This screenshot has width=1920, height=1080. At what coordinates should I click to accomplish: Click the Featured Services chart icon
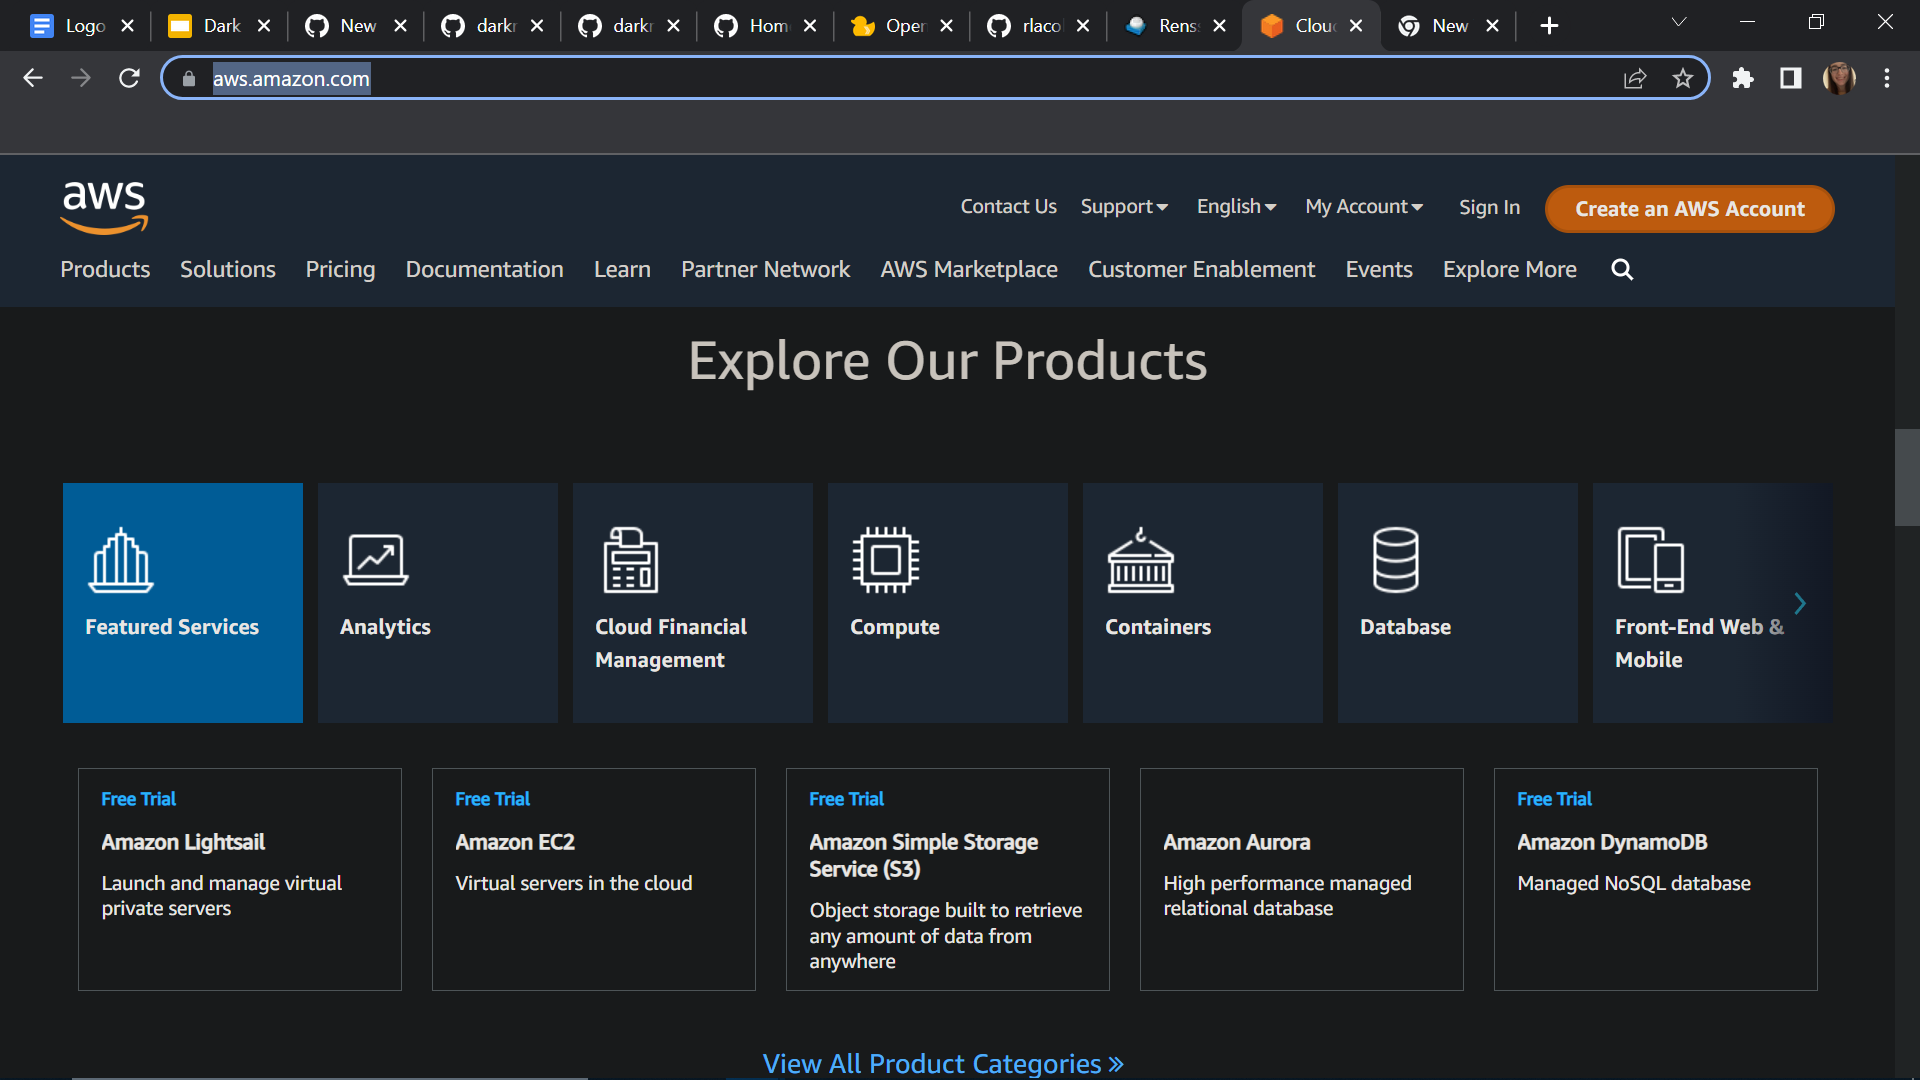pos(120,560)
